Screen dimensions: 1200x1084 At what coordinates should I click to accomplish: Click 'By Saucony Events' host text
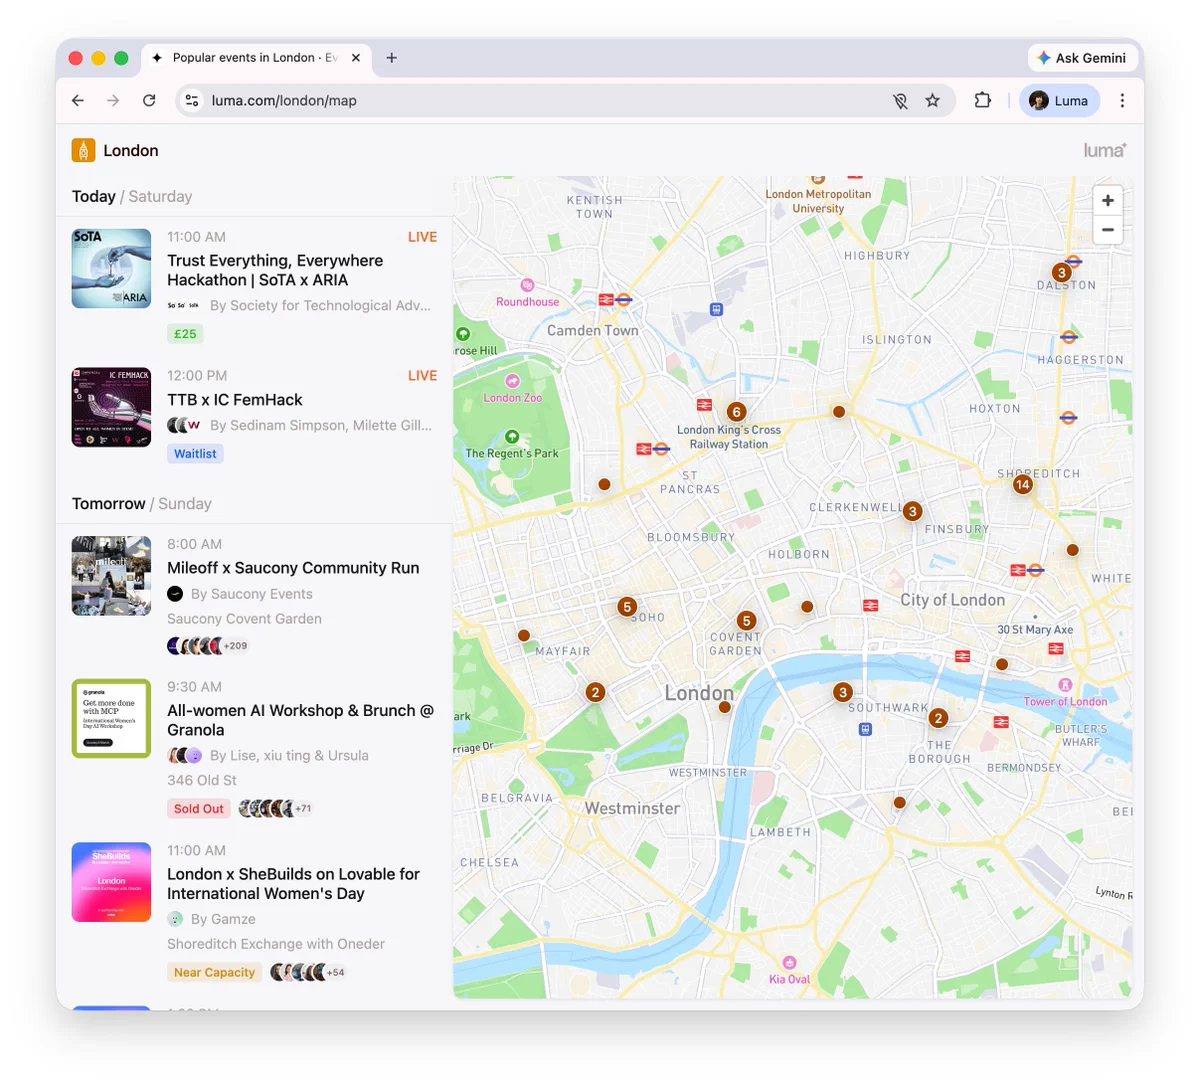pos(252,594)
